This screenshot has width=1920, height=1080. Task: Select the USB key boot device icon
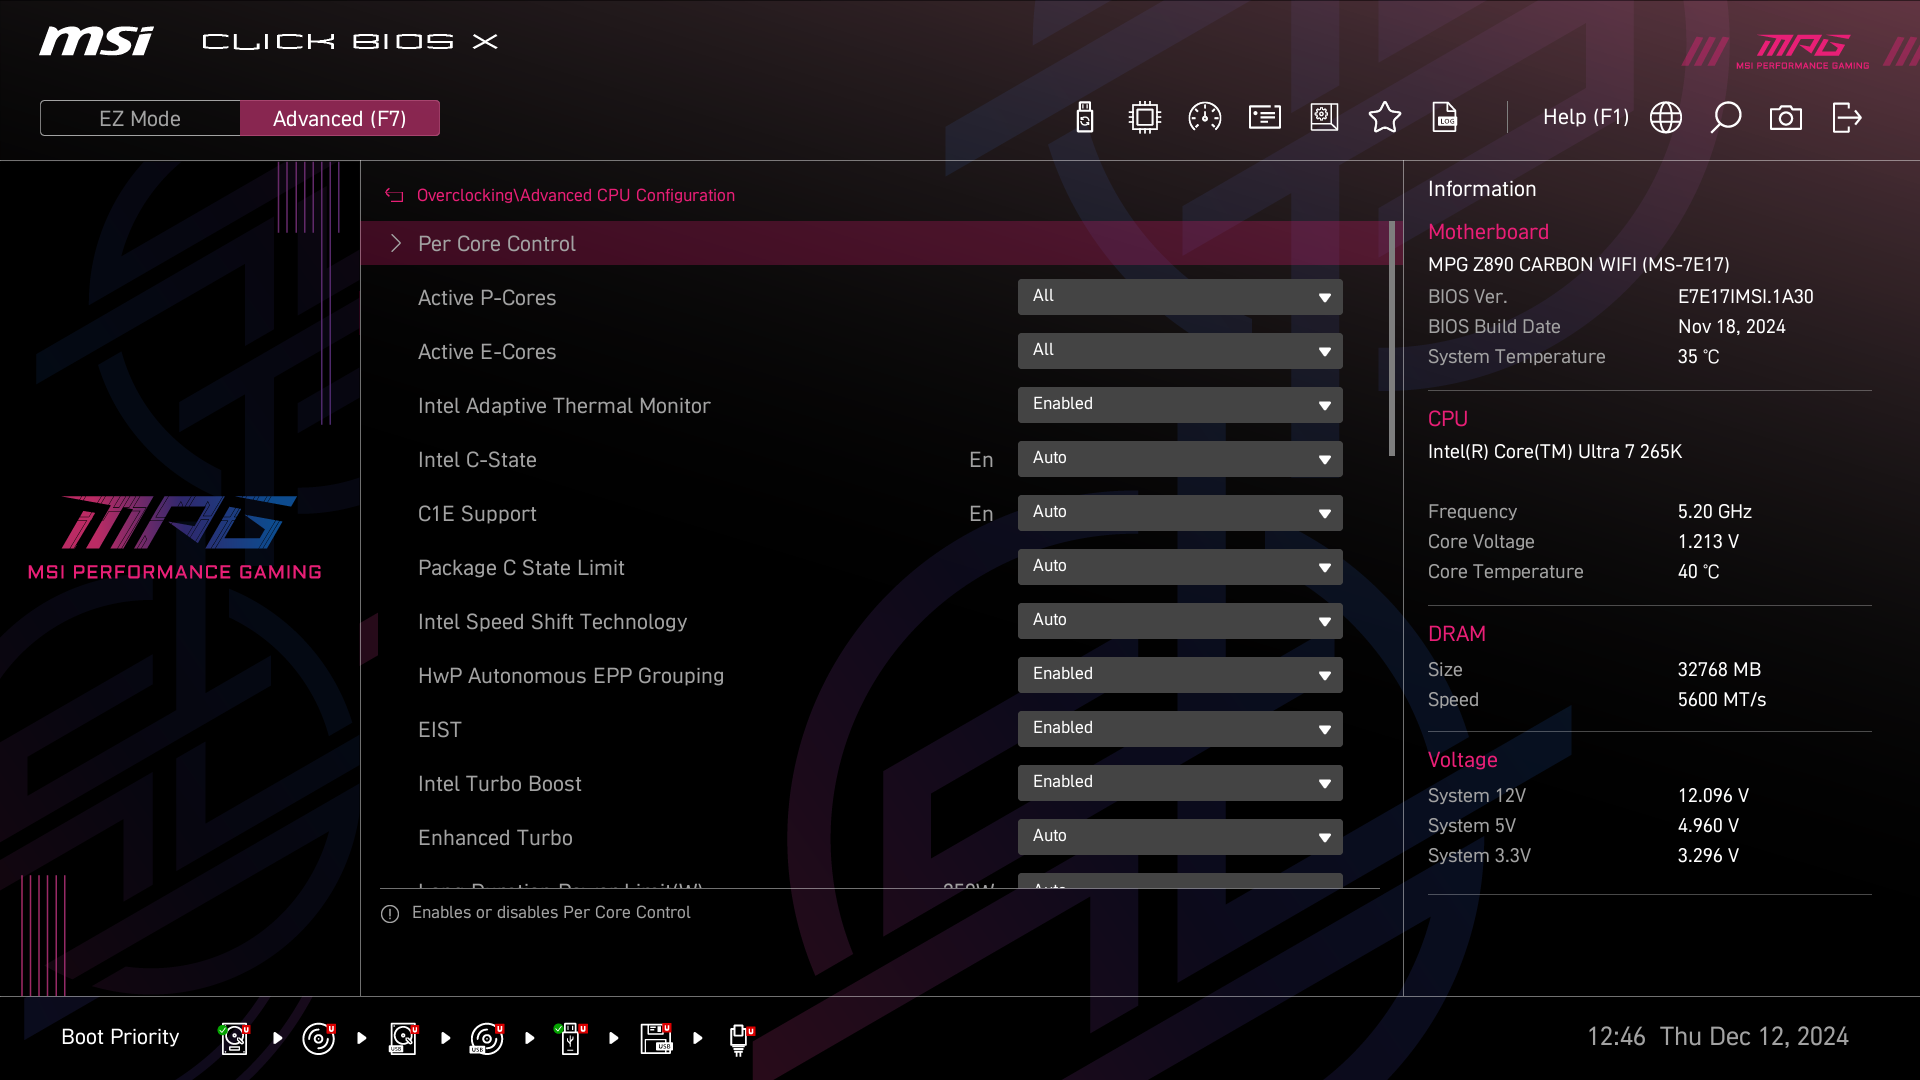[x=571, y=1039]
